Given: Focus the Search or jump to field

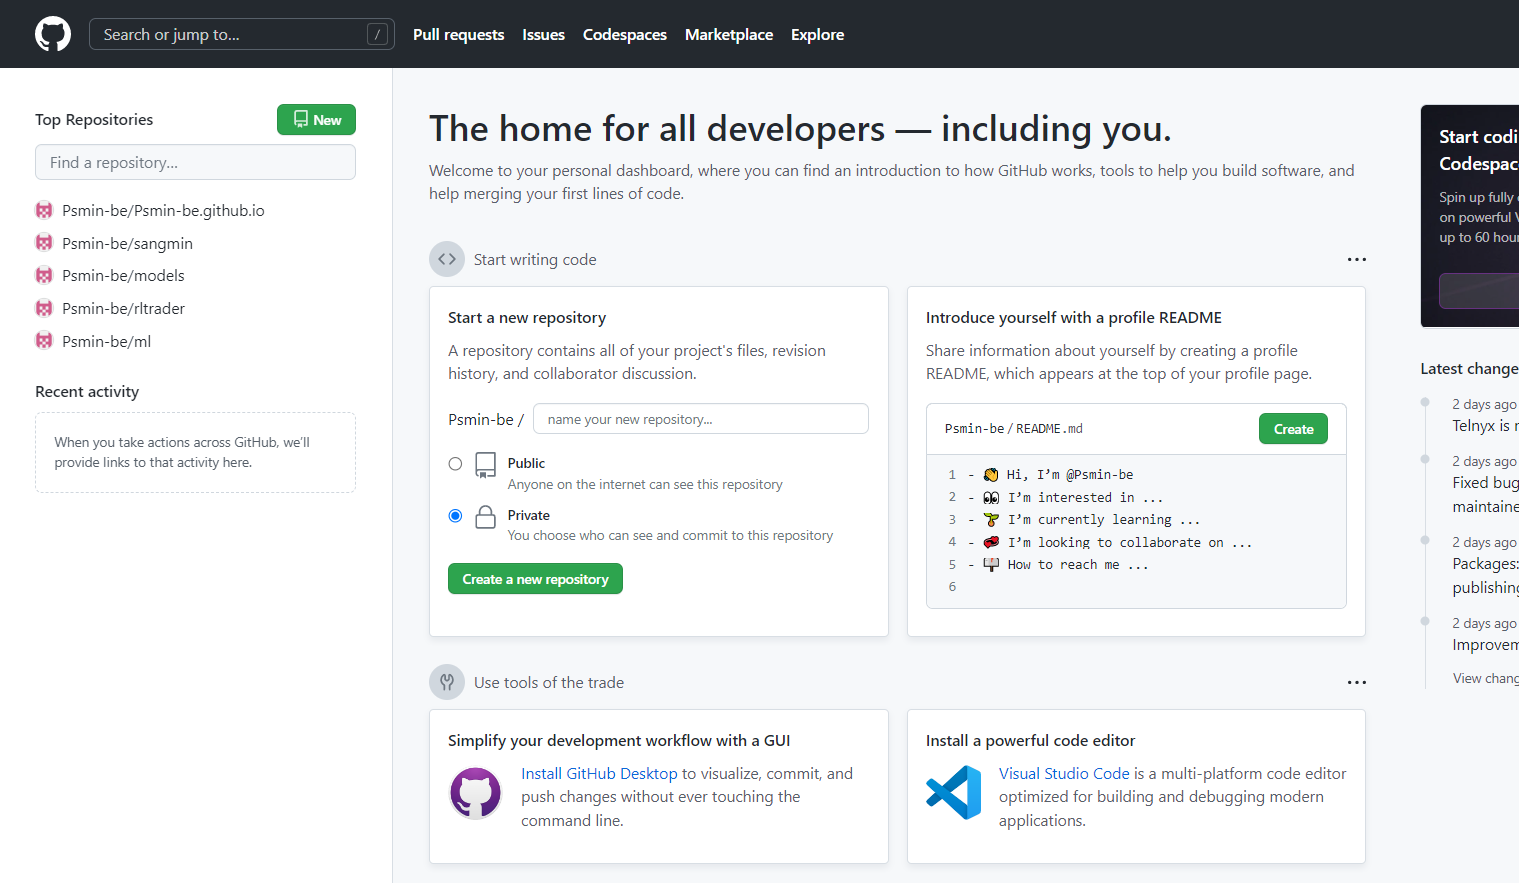Looking at the screenshot, I should tap(241, 34).
